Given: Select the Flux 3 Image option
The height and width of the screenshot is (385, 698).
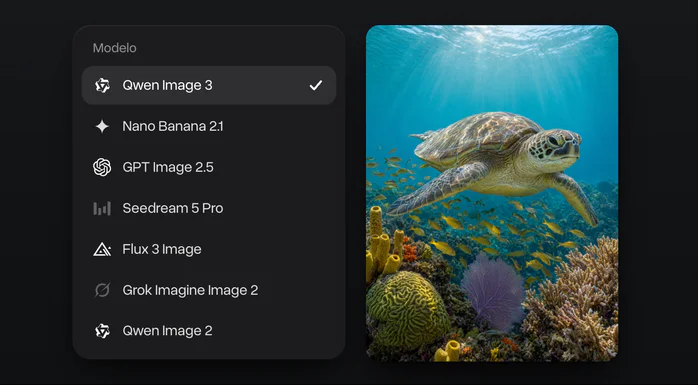Looking at the screenshot, I should point(209,249).
